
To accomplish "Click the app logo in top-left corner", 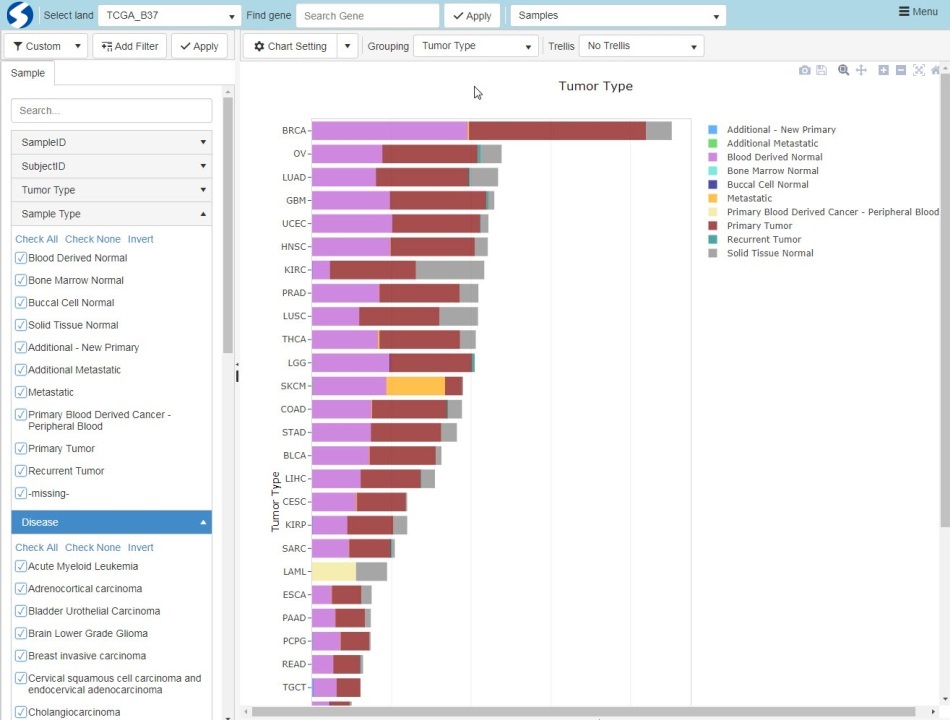I will (19, 16).
